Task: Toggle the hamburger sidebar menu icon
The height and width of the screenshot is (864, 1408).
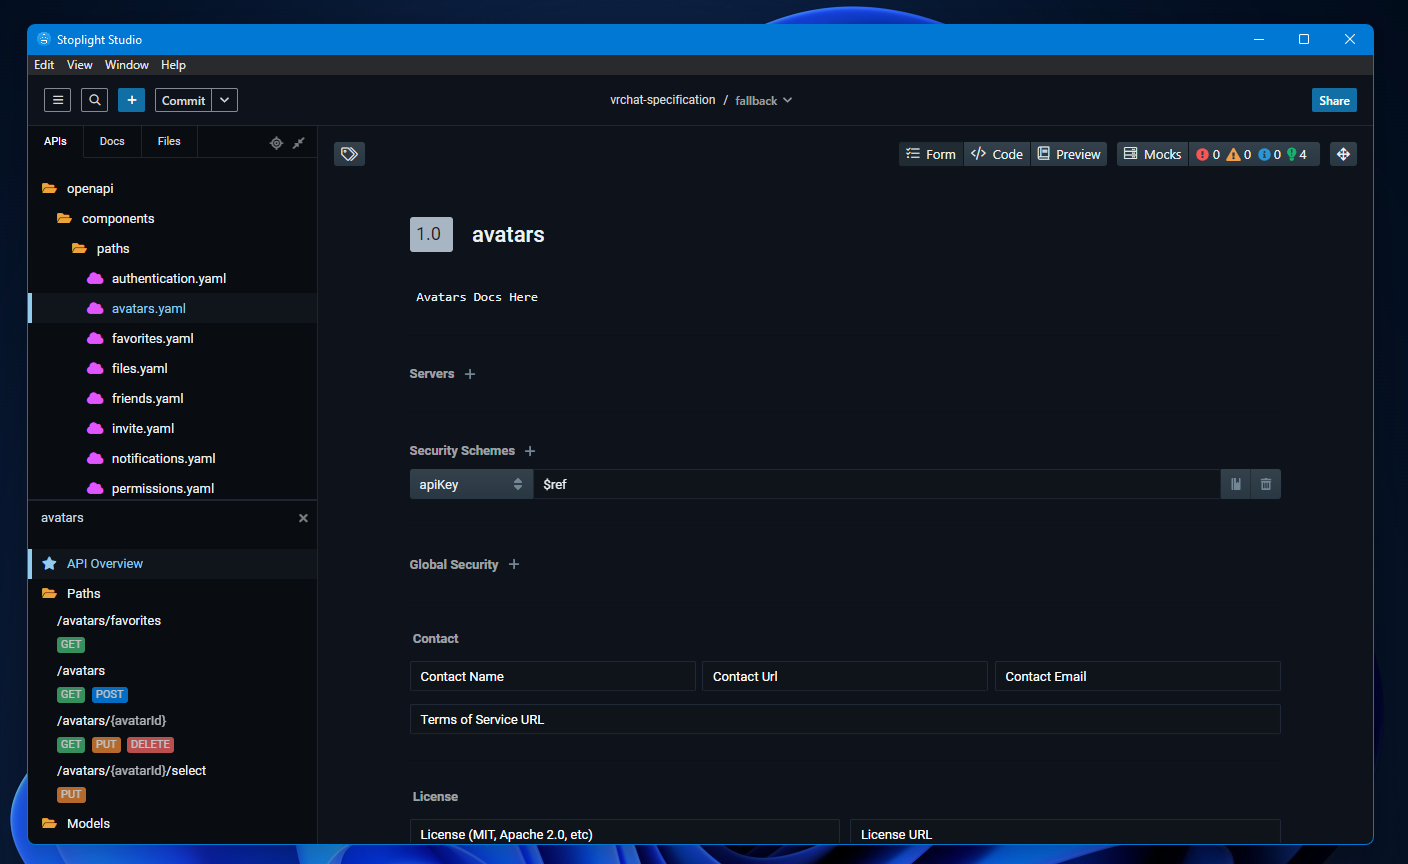Action: 58,100
